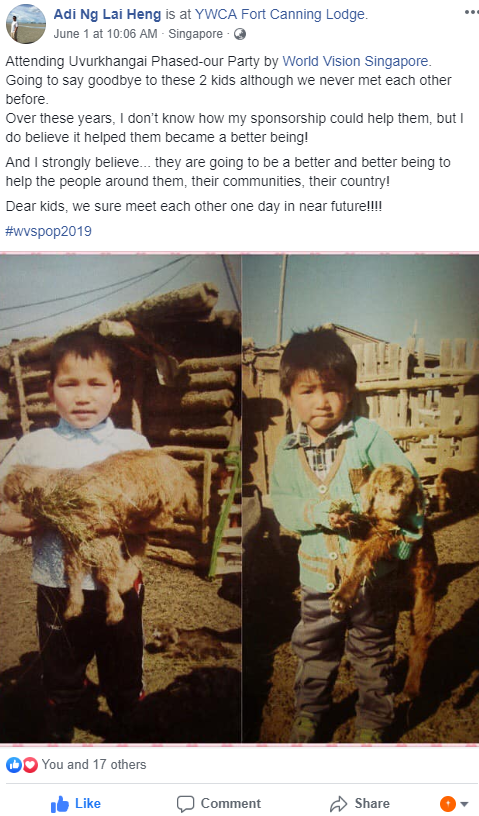The width and height of the screenshot is (479, 816).
Task: Open right photo of boy in green cardigan
Action: tap(361, 499)
